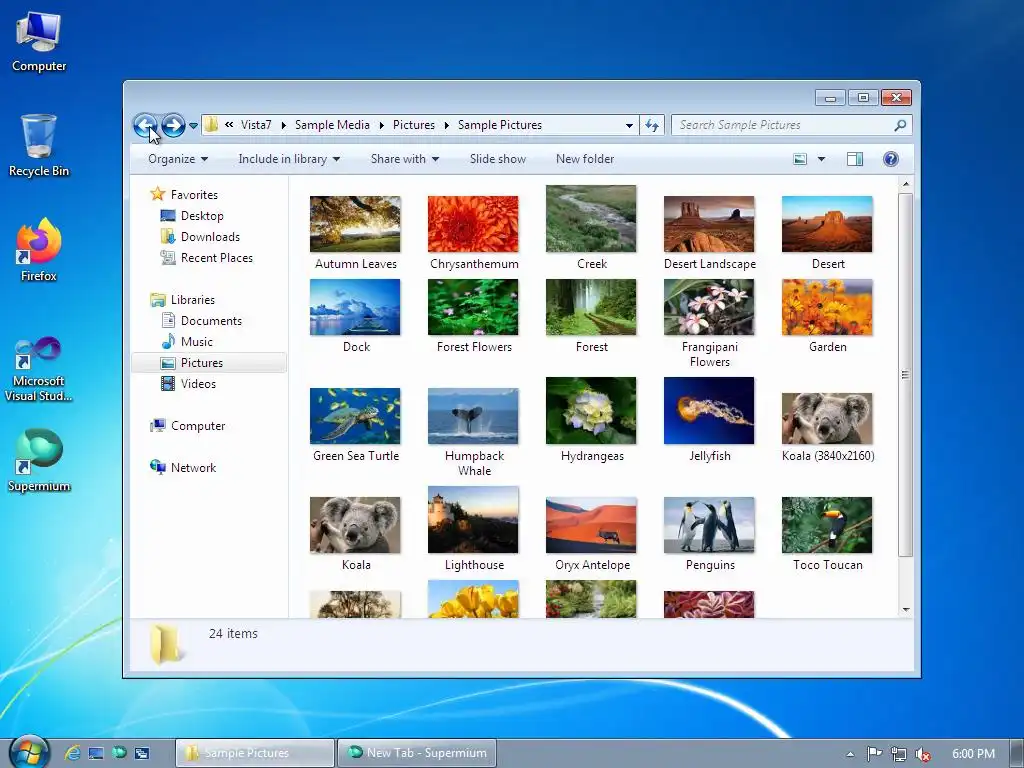Select the Pictures library
Viewport: 1024px width, 768px height.
tap(209, 362)
